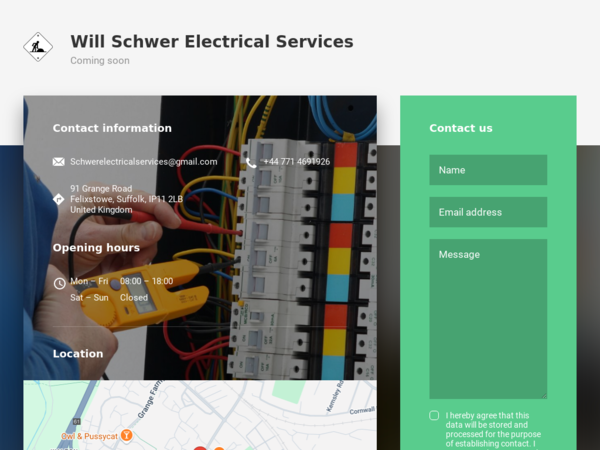Click the 'Opening hours' heading

pos(96,248)
